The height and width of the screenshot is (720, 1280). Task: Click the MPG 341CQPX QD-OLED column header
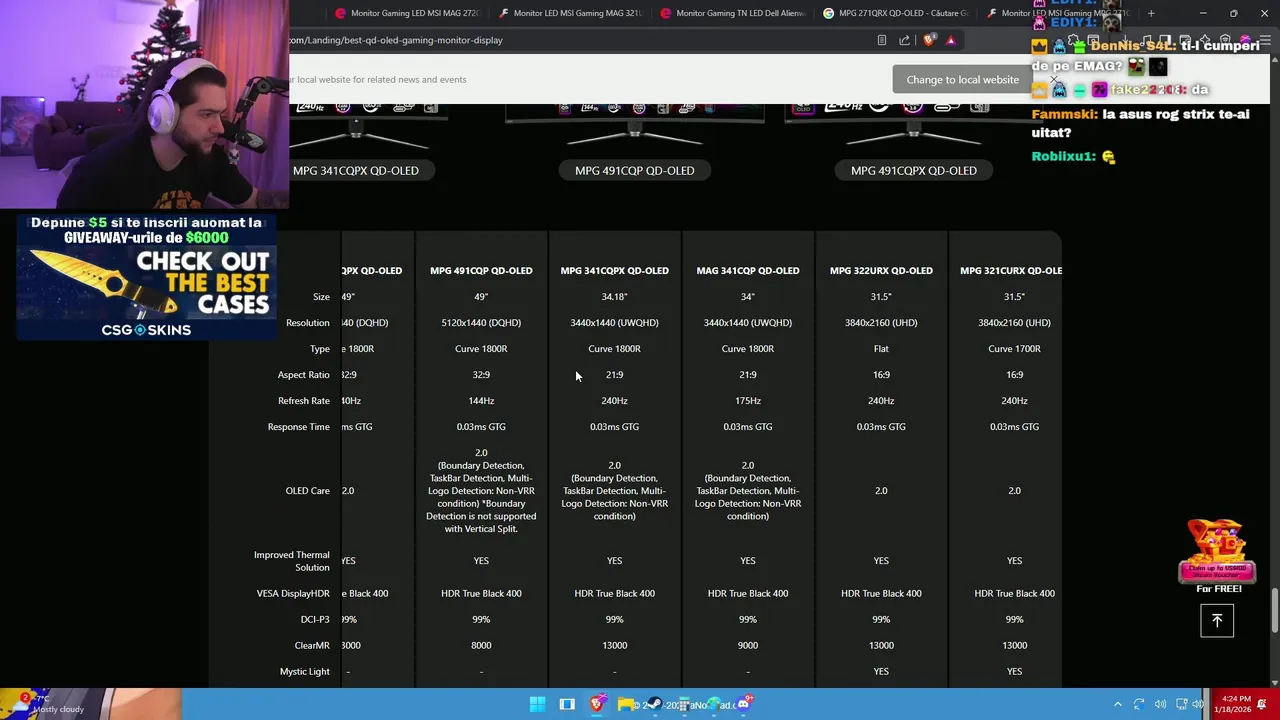coord(614,270)
